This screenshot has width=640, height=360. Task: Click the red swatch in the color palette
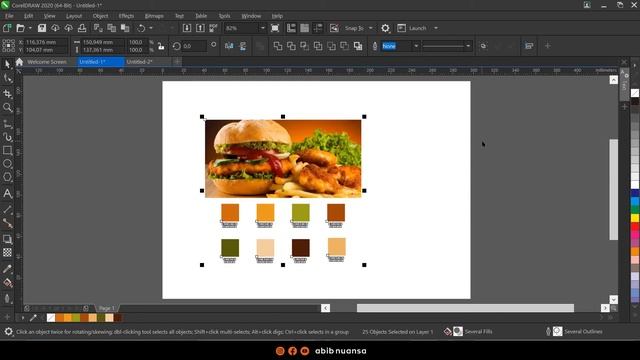pyautogui.click(x=635, y=227)
